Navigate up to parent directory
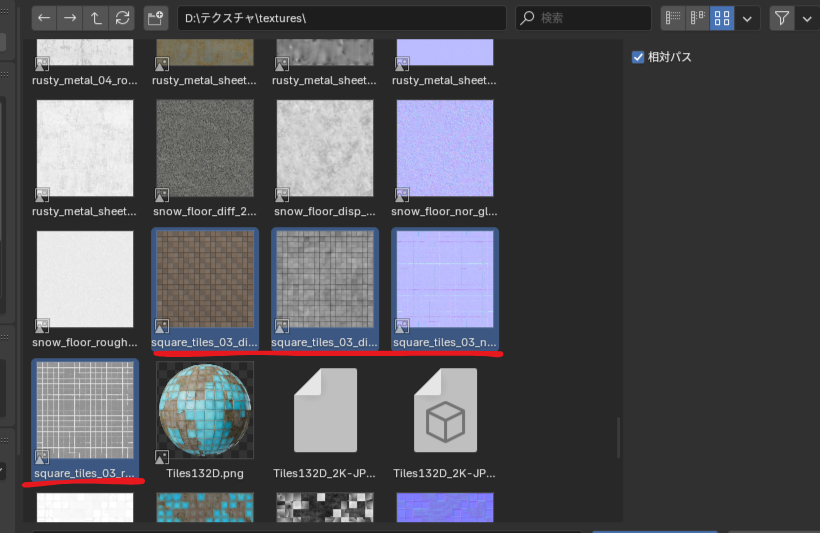The width and height of the screenshot is (820, 533). point(96,18)
